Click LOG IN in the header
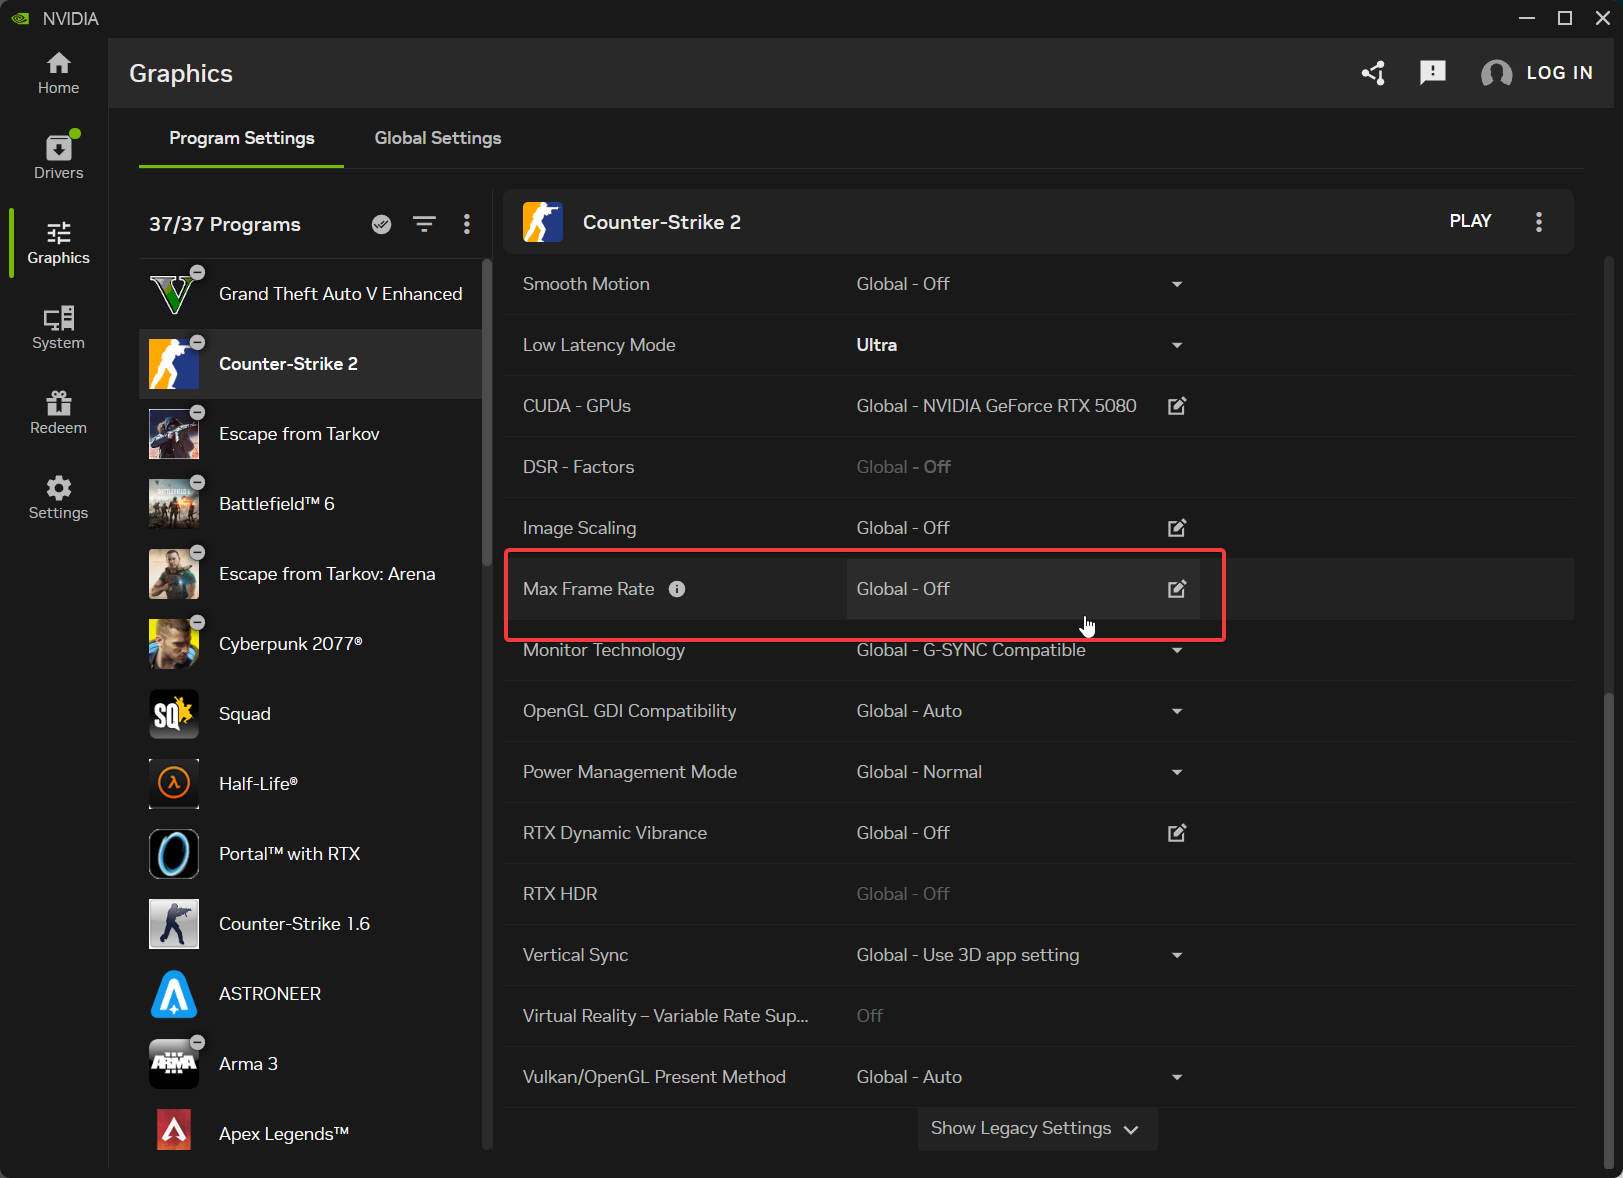The height and width of the screenshot is (1178, 1623). (1537, 73)
